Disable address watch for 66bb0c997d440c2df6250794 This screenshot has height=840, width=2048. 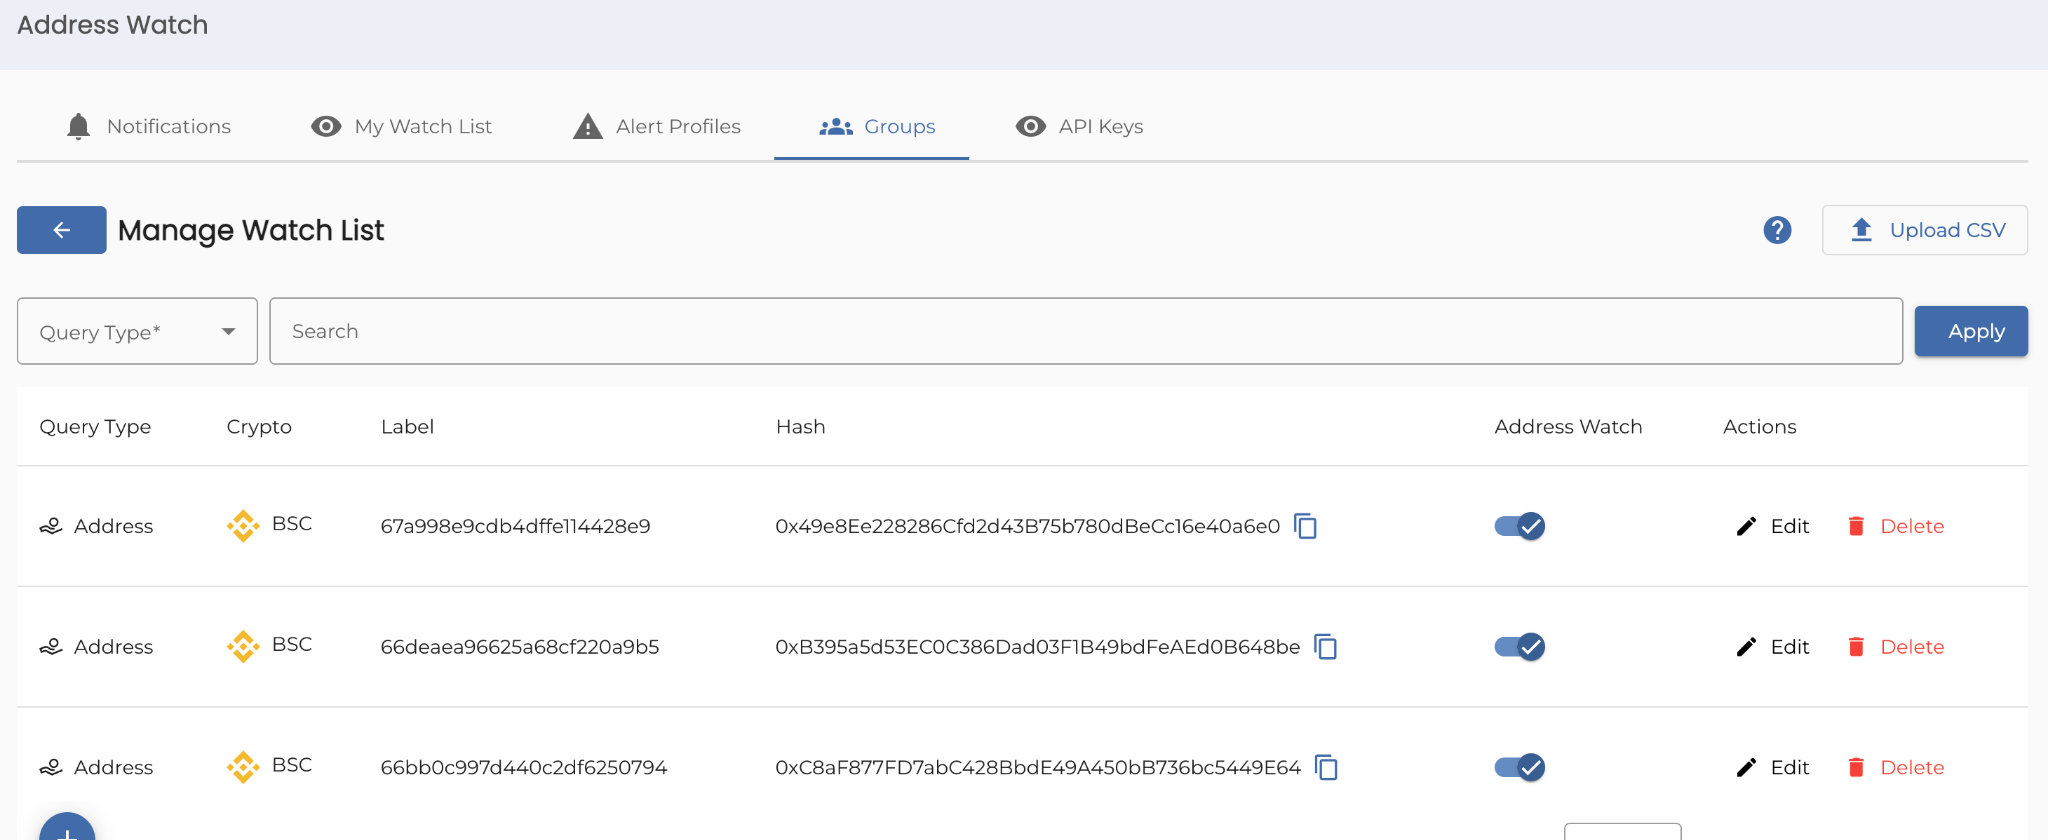point(1520,767)
